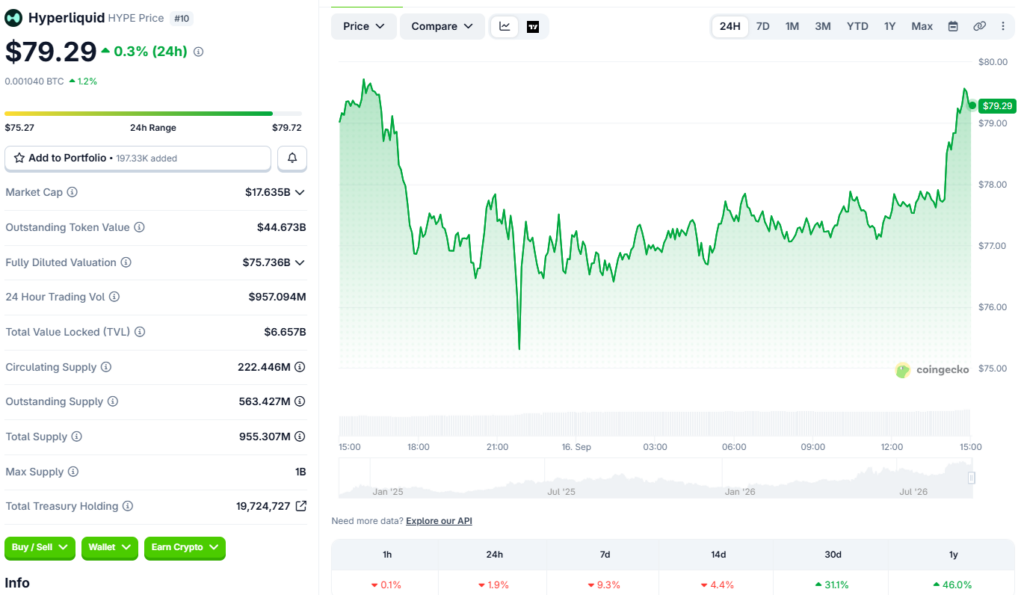Open the Price dropdown
This screenshot has width=1024, height=595.
364,27
